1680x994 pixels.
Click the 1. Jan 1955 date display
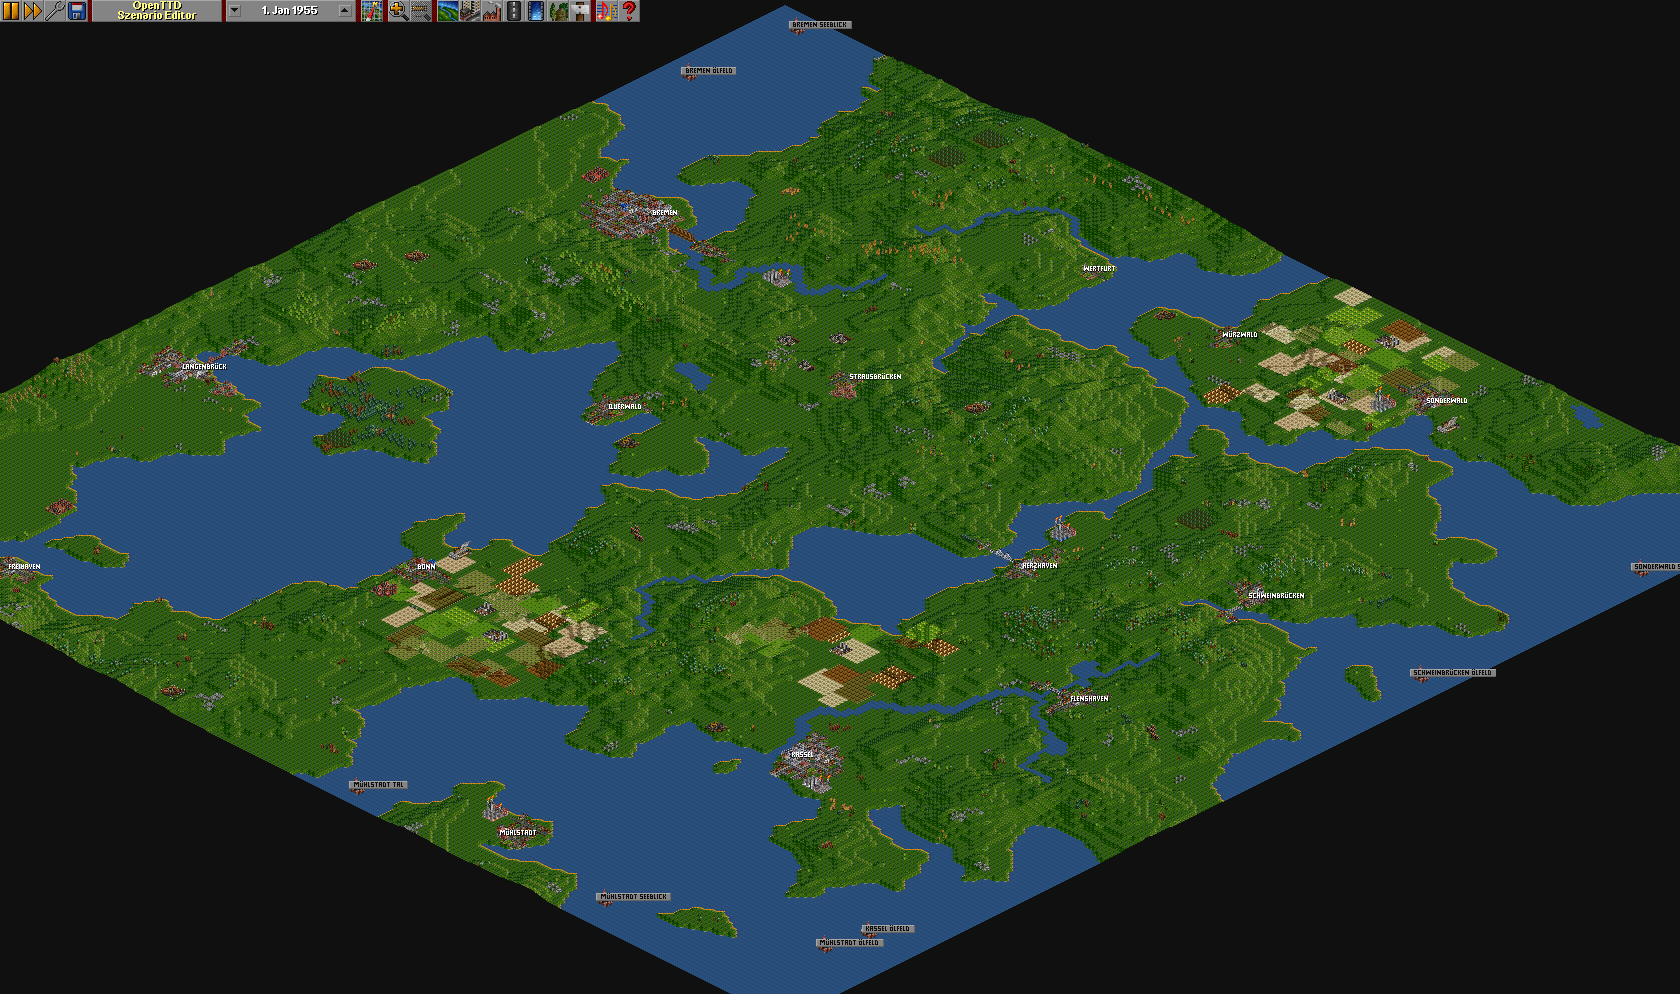[x=289, y=11]
